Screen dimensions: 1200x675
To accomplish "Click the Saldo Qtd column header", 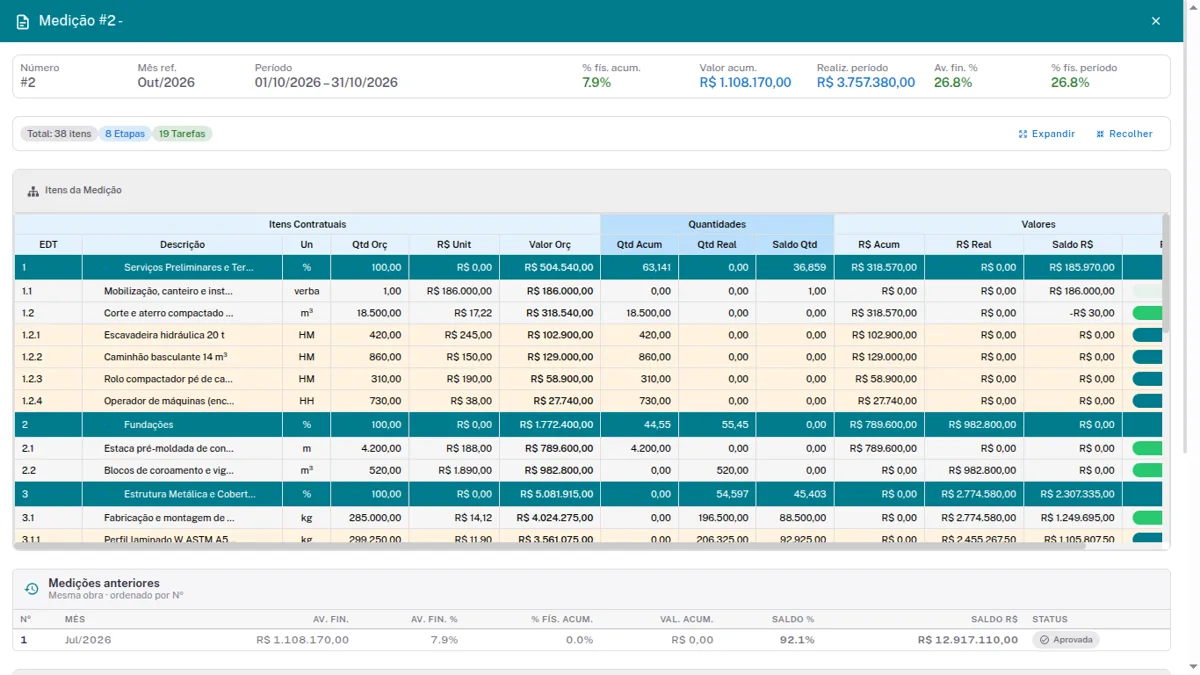I will click(795, 245).
